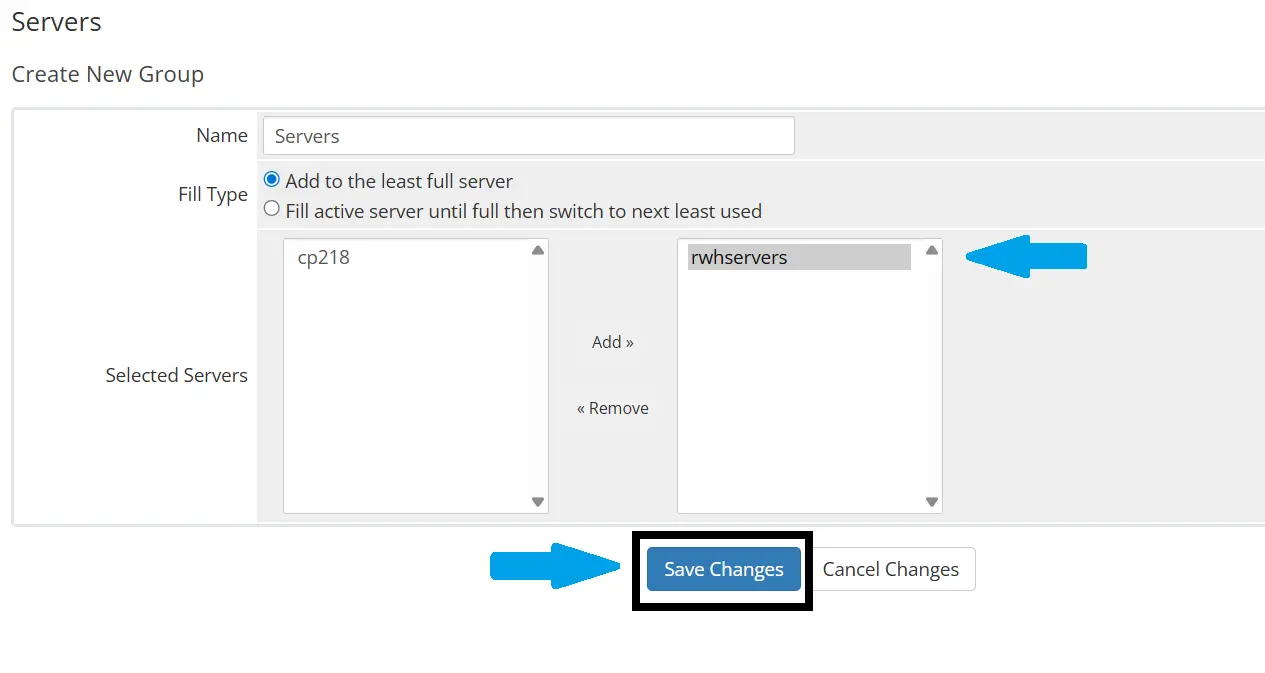The height and width of the screenshot is (673, 1265).
Task: Select 'Add to the least full server' option
Action: 271,180
